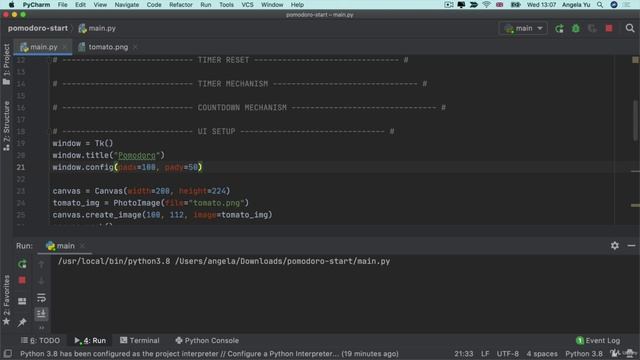Close the main.py editor tab
The height and width of the screenshot is (360, 640).
pos(64,47)
